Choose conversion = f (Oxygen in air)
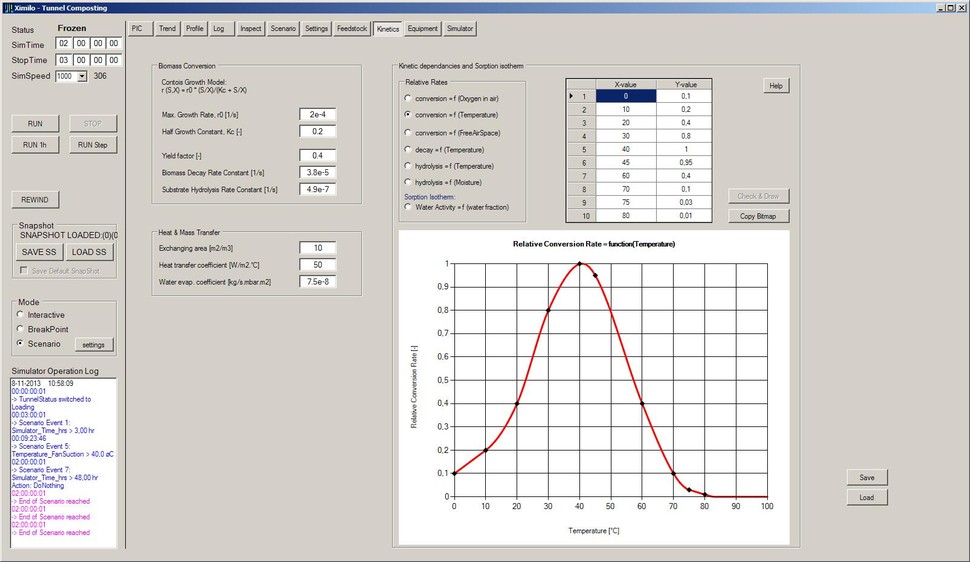 coord(408,98)
